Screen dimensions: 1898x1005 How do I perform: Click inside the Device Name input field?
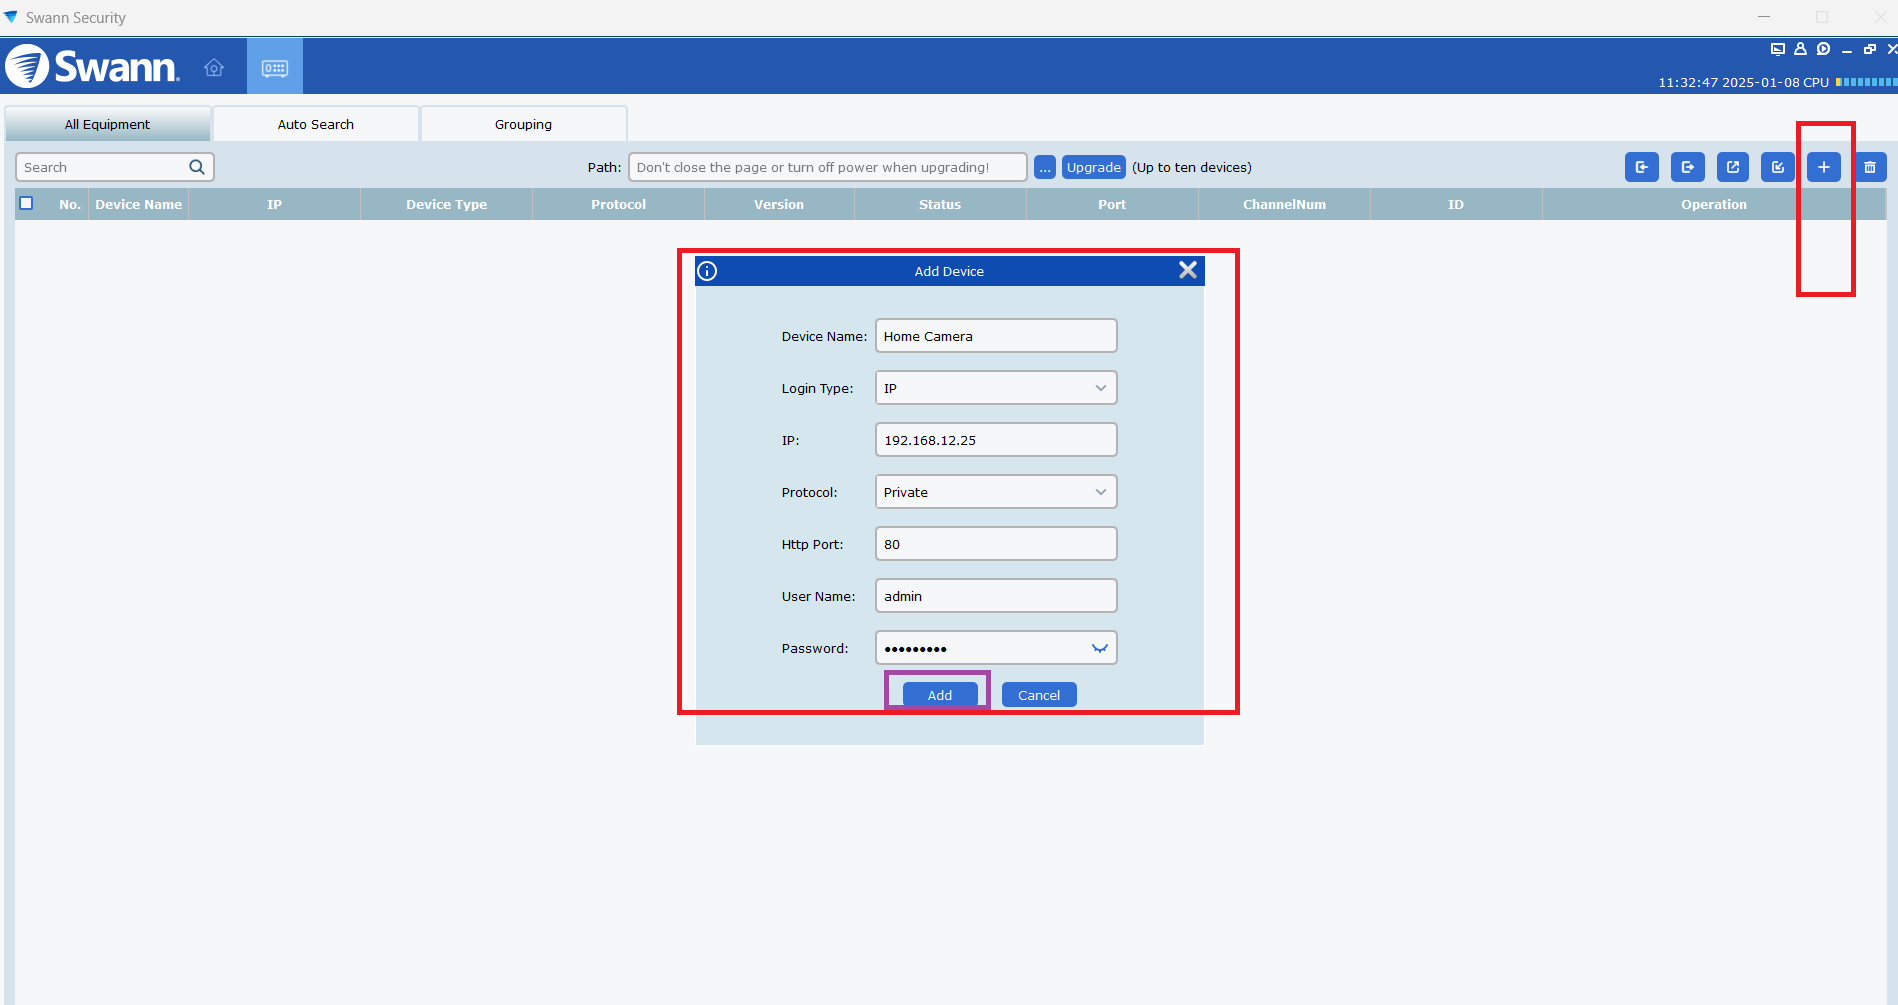pyautogui.click(x=995, y=336)
